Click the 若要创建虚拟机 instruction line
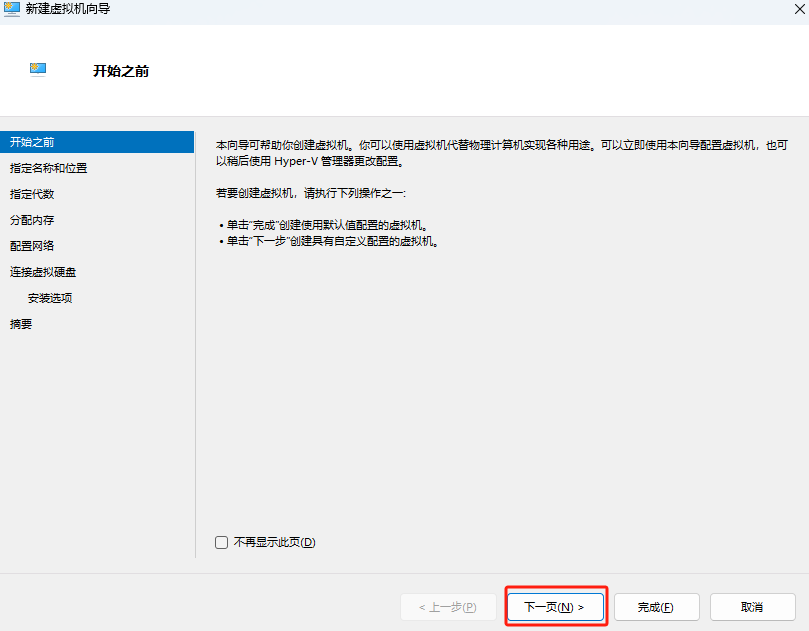This screenshot has height=631, width=809. coord(311,193)
